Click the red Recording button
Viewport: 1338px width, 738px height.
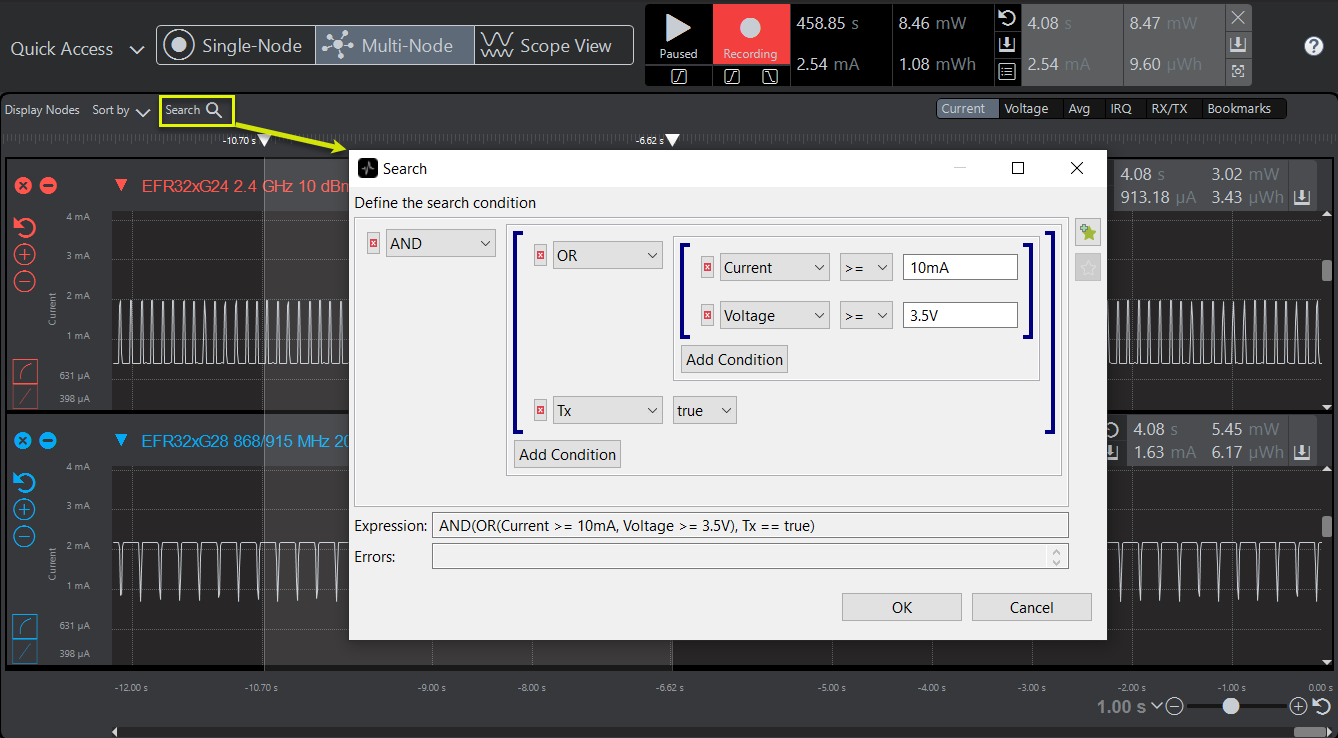point(750,35)
